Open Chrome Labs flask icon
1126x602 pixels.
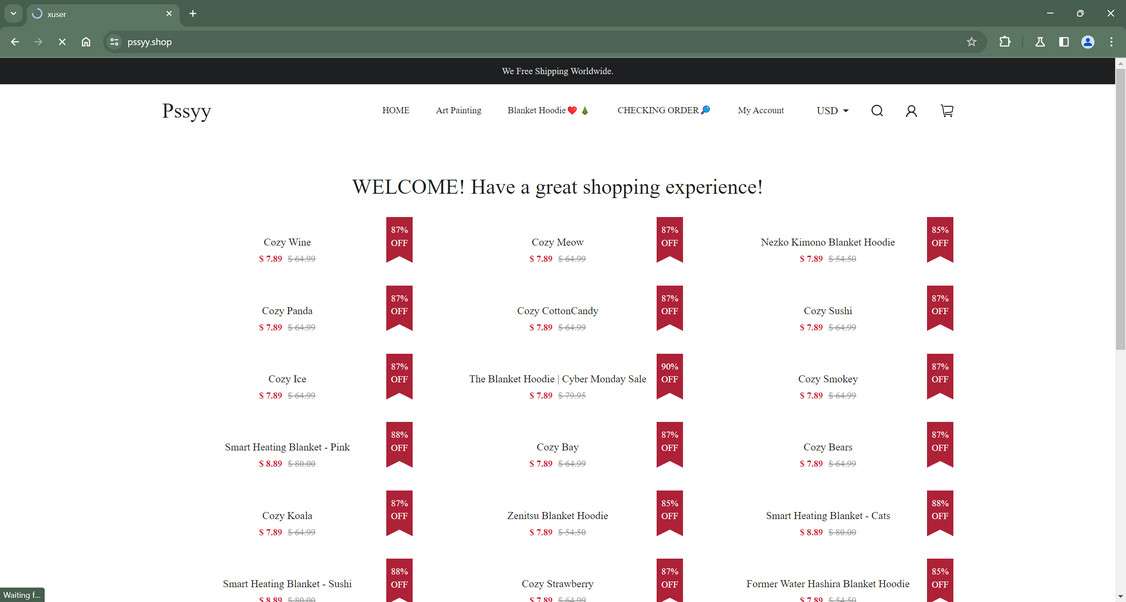pyautogui.click(x=1040, y=42)
